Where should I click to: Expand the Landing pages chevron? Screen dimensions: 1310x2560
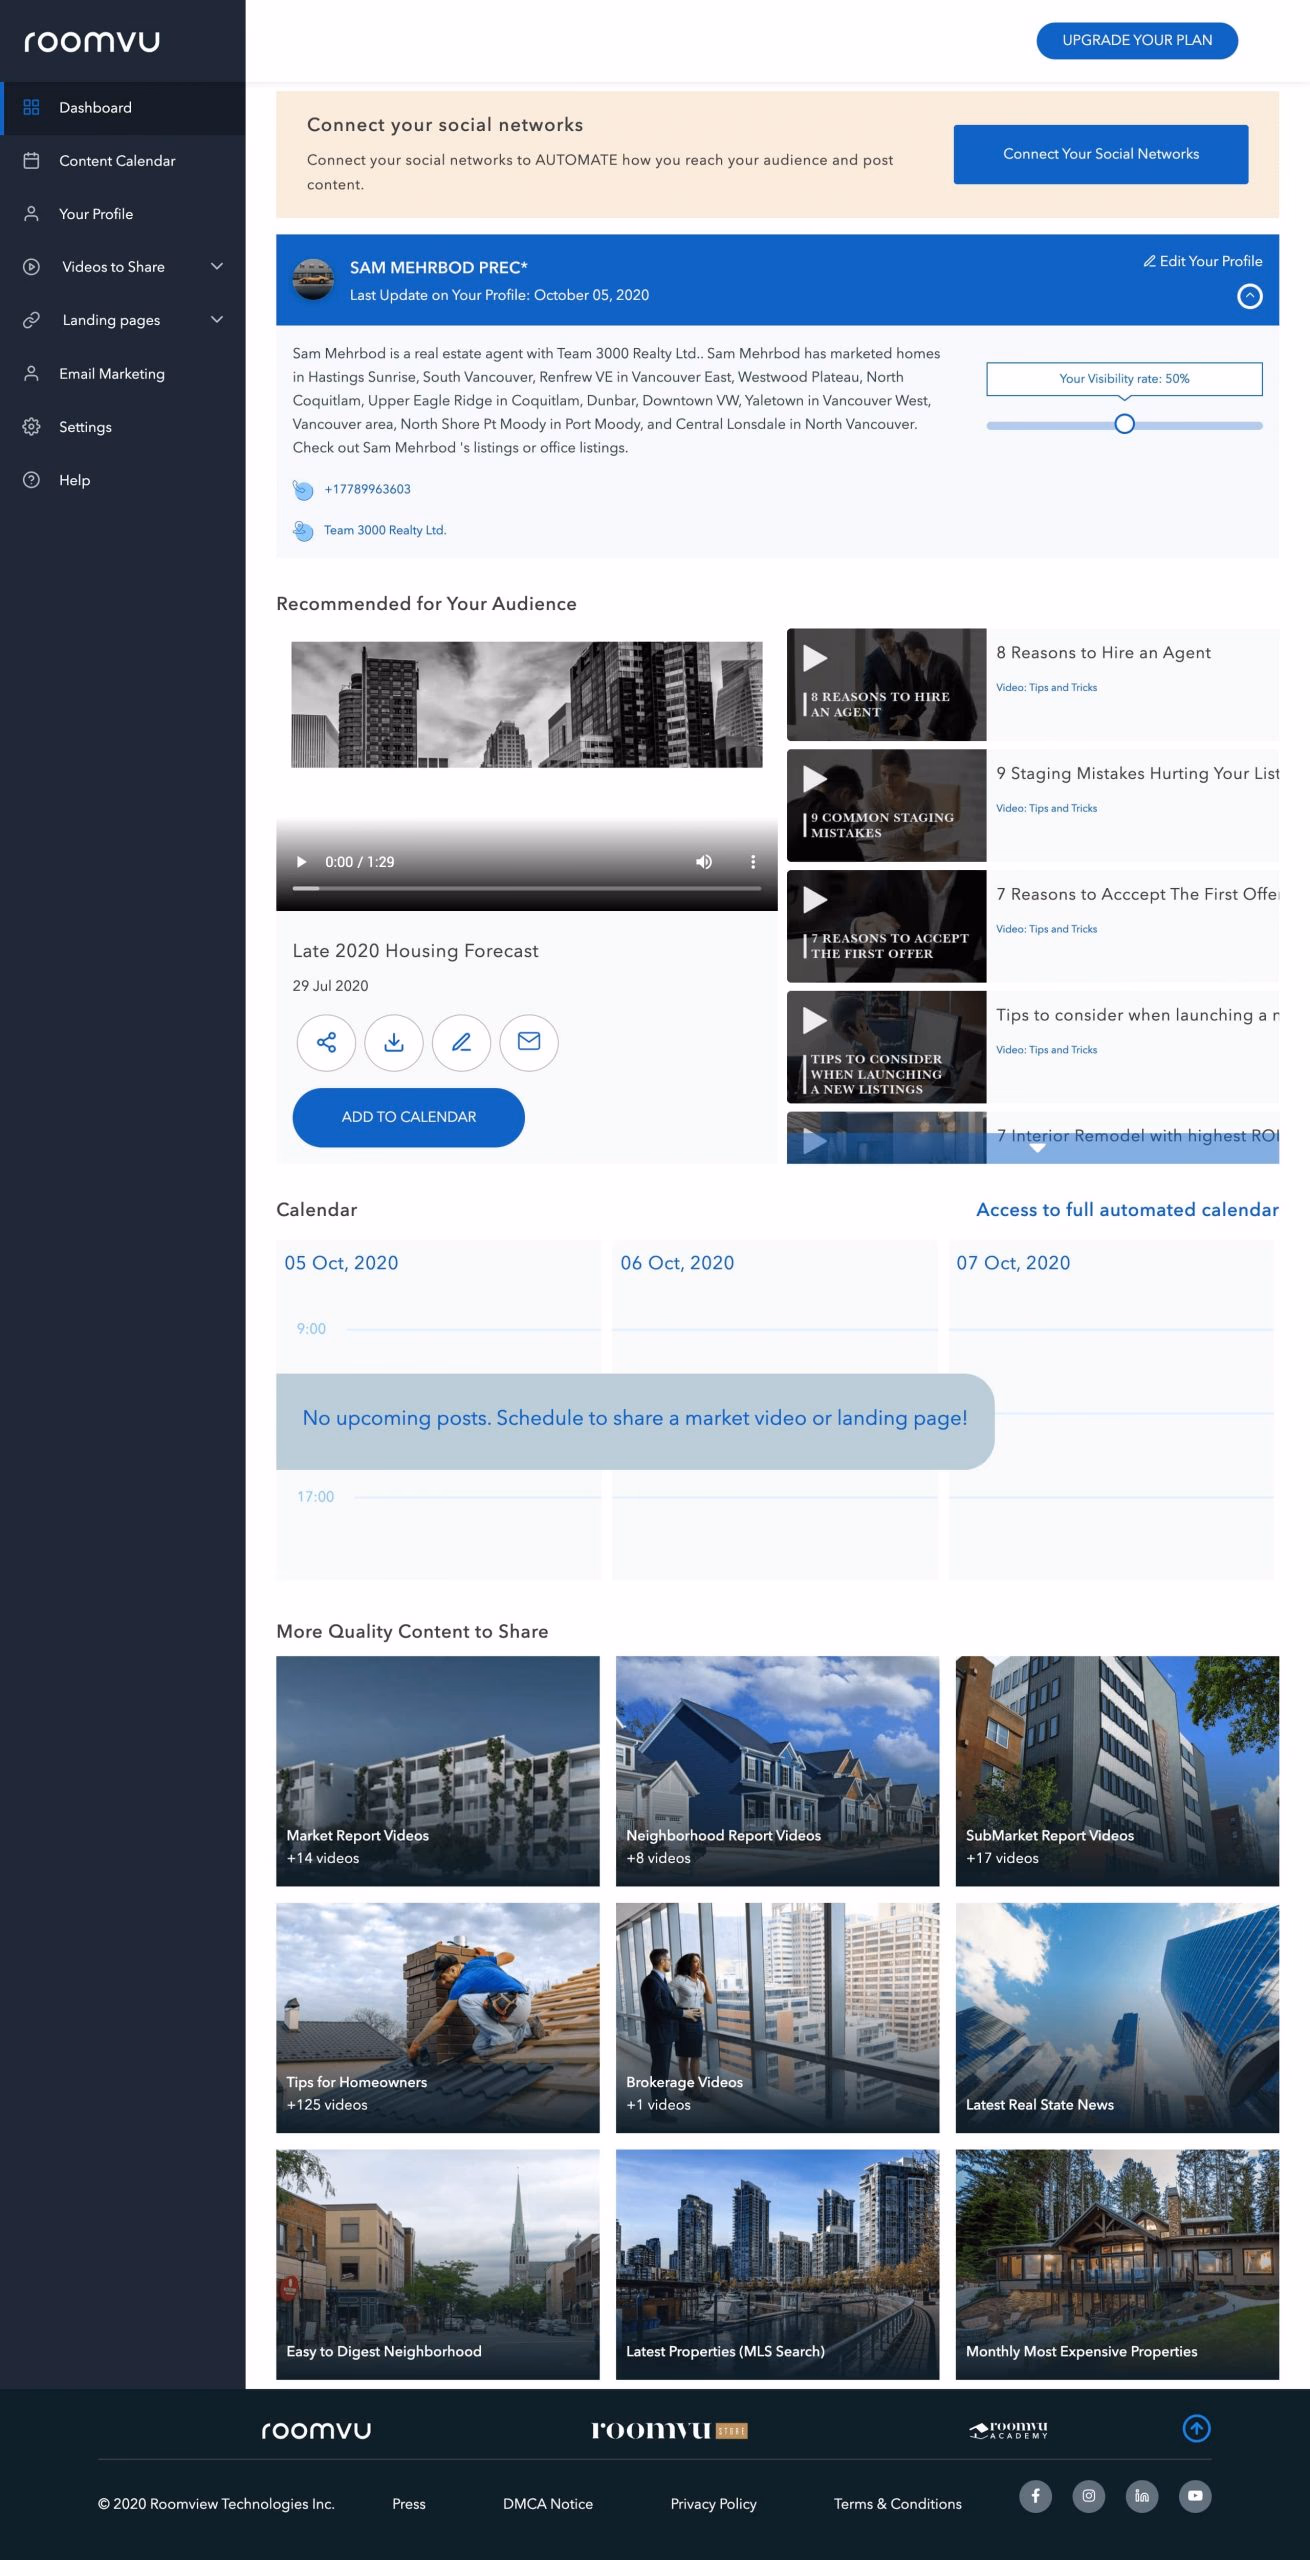(217, 320)
